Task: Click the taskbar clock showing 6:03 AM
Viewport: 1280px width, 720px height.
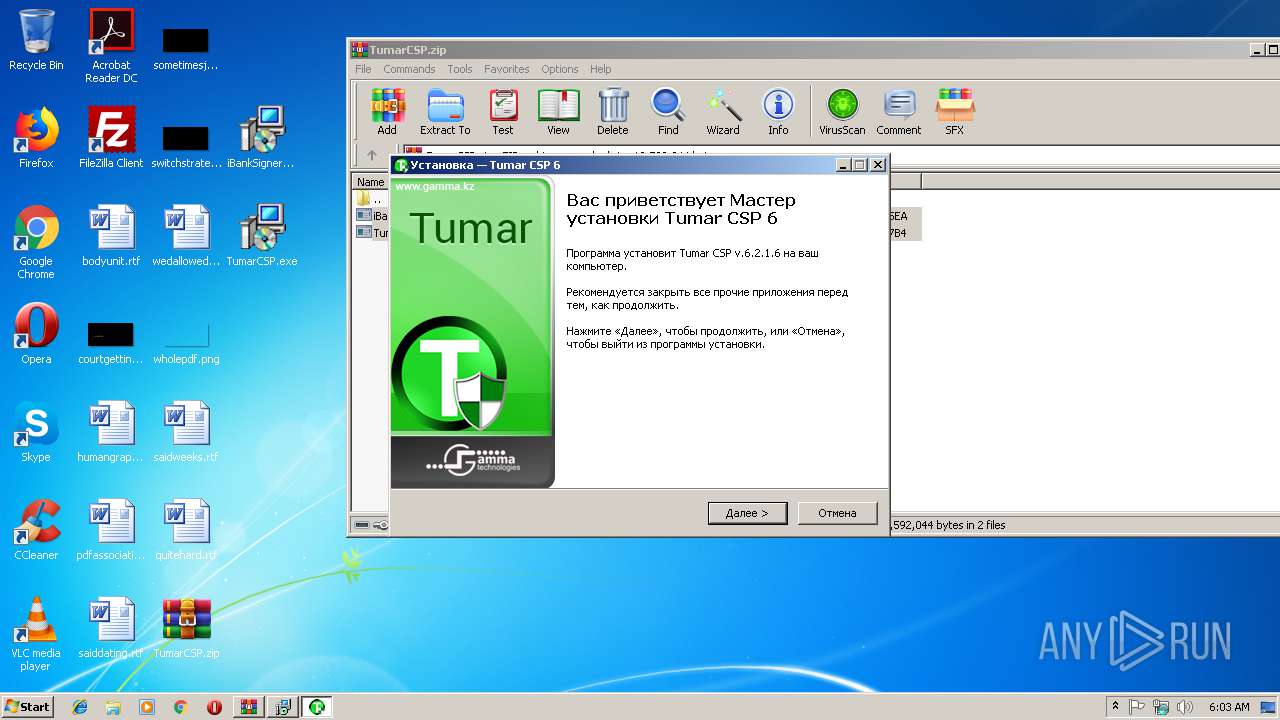Action: click(1229, 706)
